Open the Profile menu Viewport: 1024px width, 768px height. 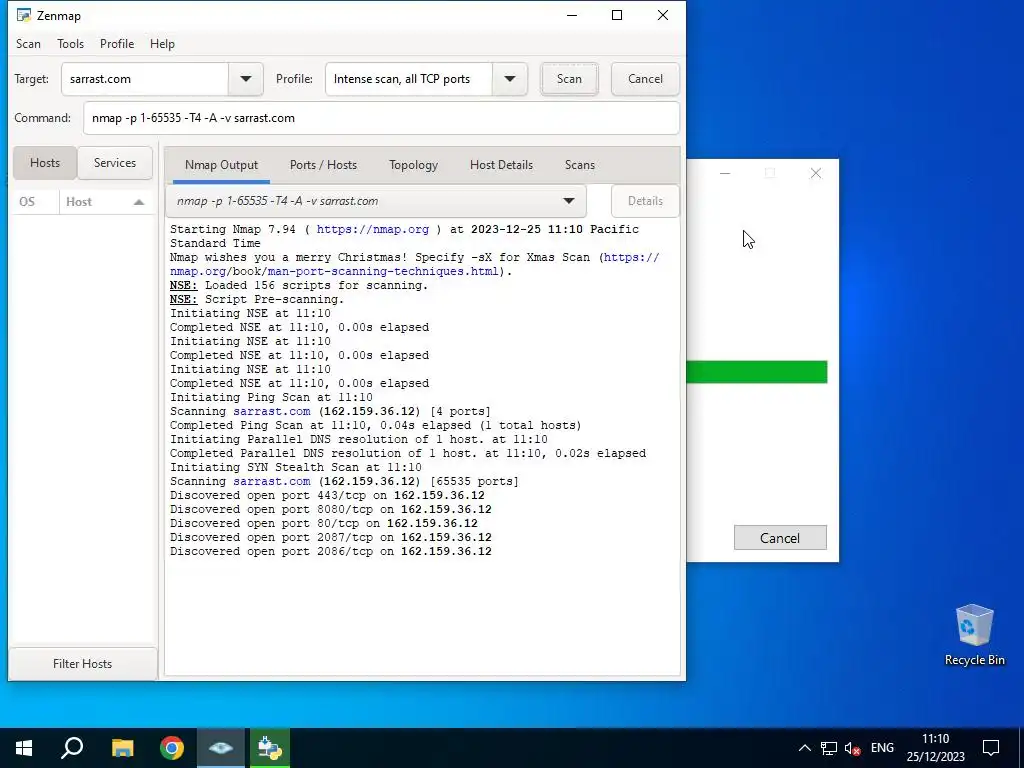pyautogui.click(x=117, y=44)
